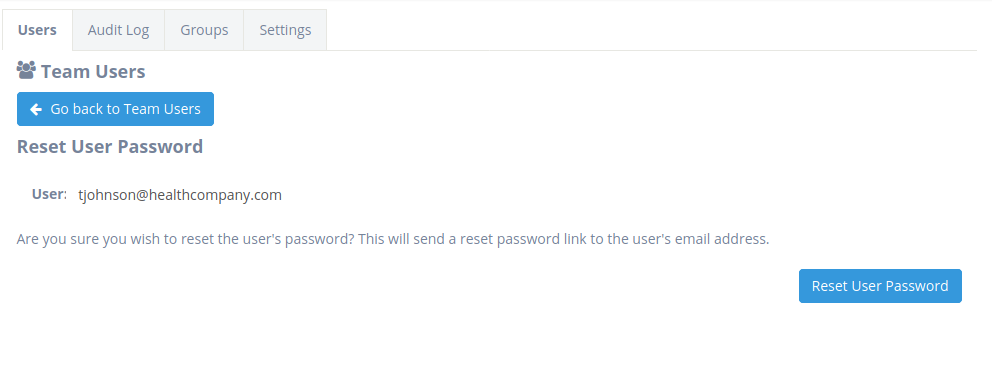This screenshot has width=992, height=378.
Task: Click the reset confirmation question text
Action: click(x=393, y=239)
